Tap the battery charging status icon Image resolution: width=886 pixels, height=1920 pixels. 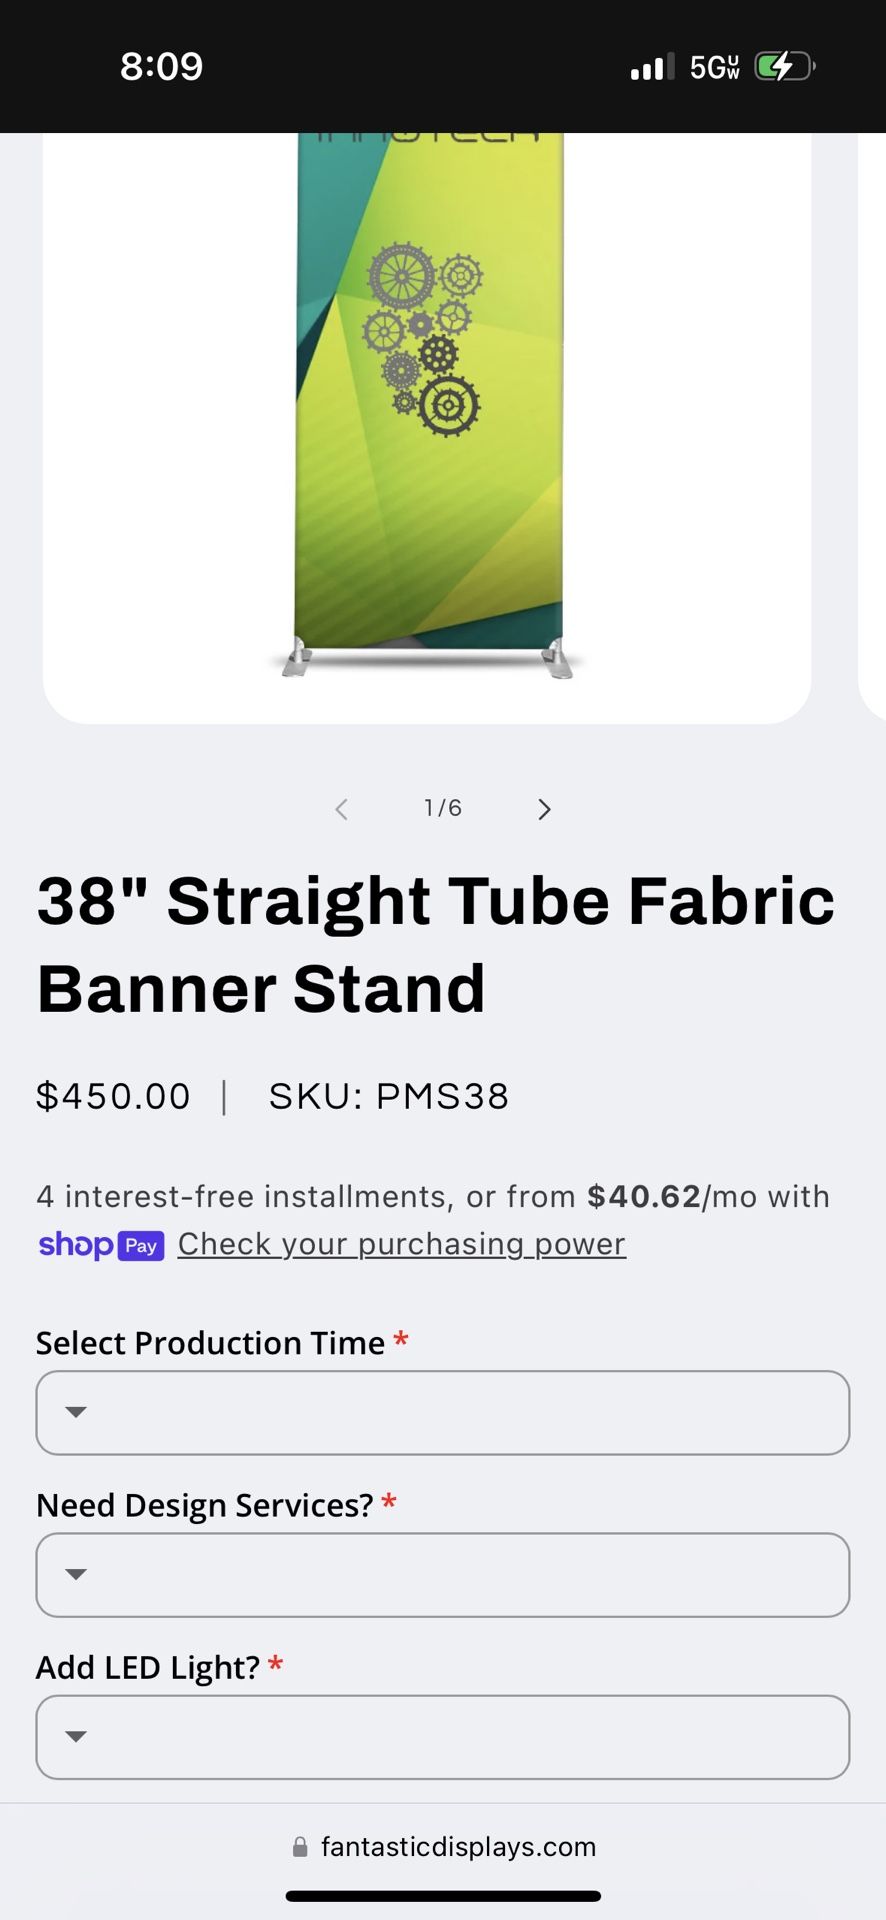784,67
